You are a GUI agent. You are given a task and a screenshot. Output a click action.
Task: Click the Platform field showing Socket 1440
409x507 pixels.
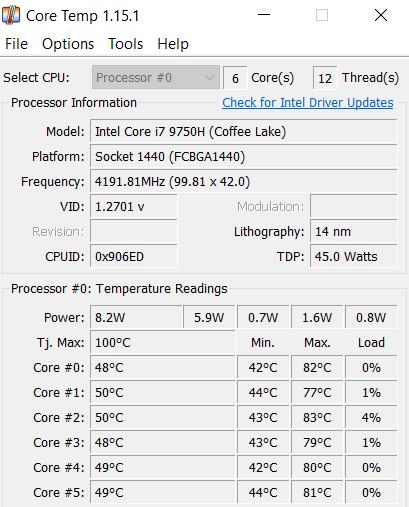[x=244, y=156]
